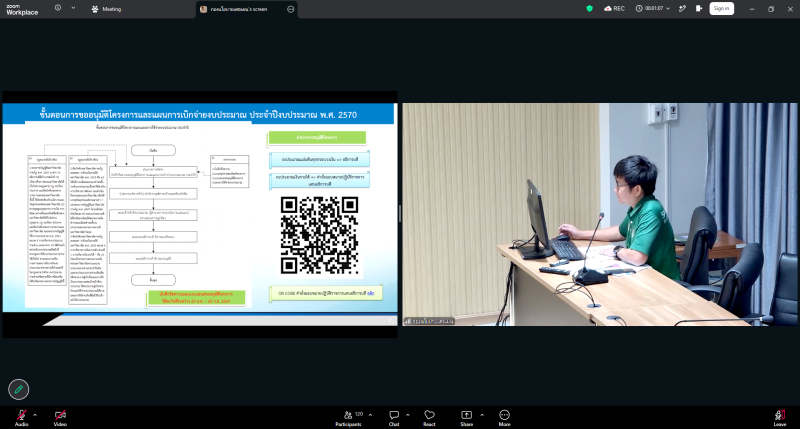Open the React emoji menu
Image resolution: width=800 pixels, height=429 pixels.
point(429,417)
